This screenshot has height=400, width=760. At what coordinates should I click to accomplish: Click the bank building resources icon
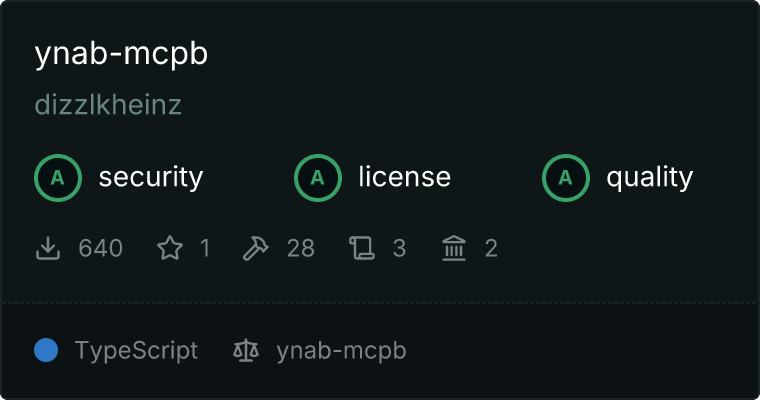[x=454, y=248]
